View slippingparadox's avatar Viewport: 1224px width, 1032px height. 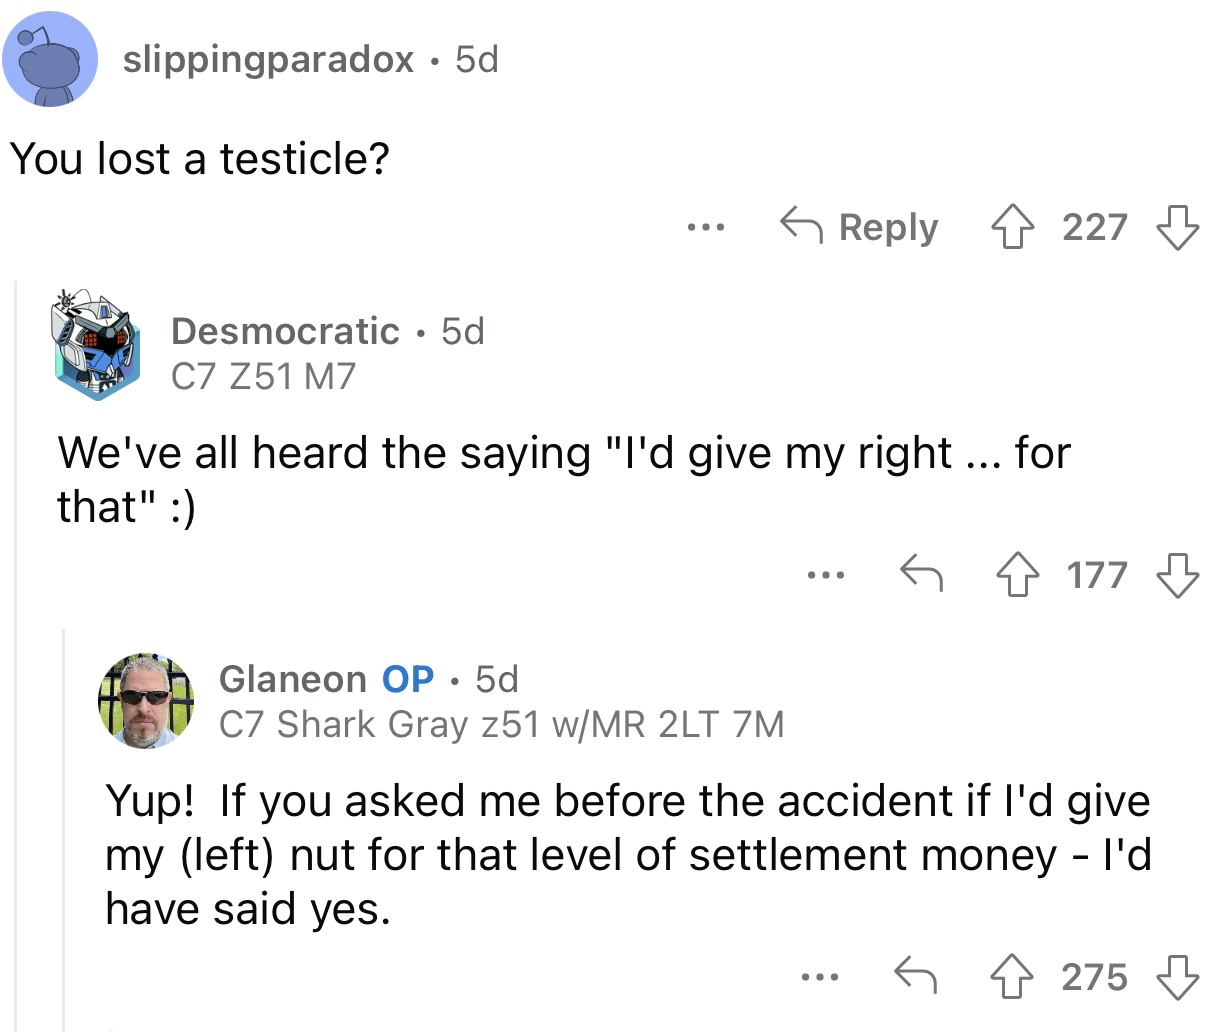pyautogui.click(x=50, y=59)
